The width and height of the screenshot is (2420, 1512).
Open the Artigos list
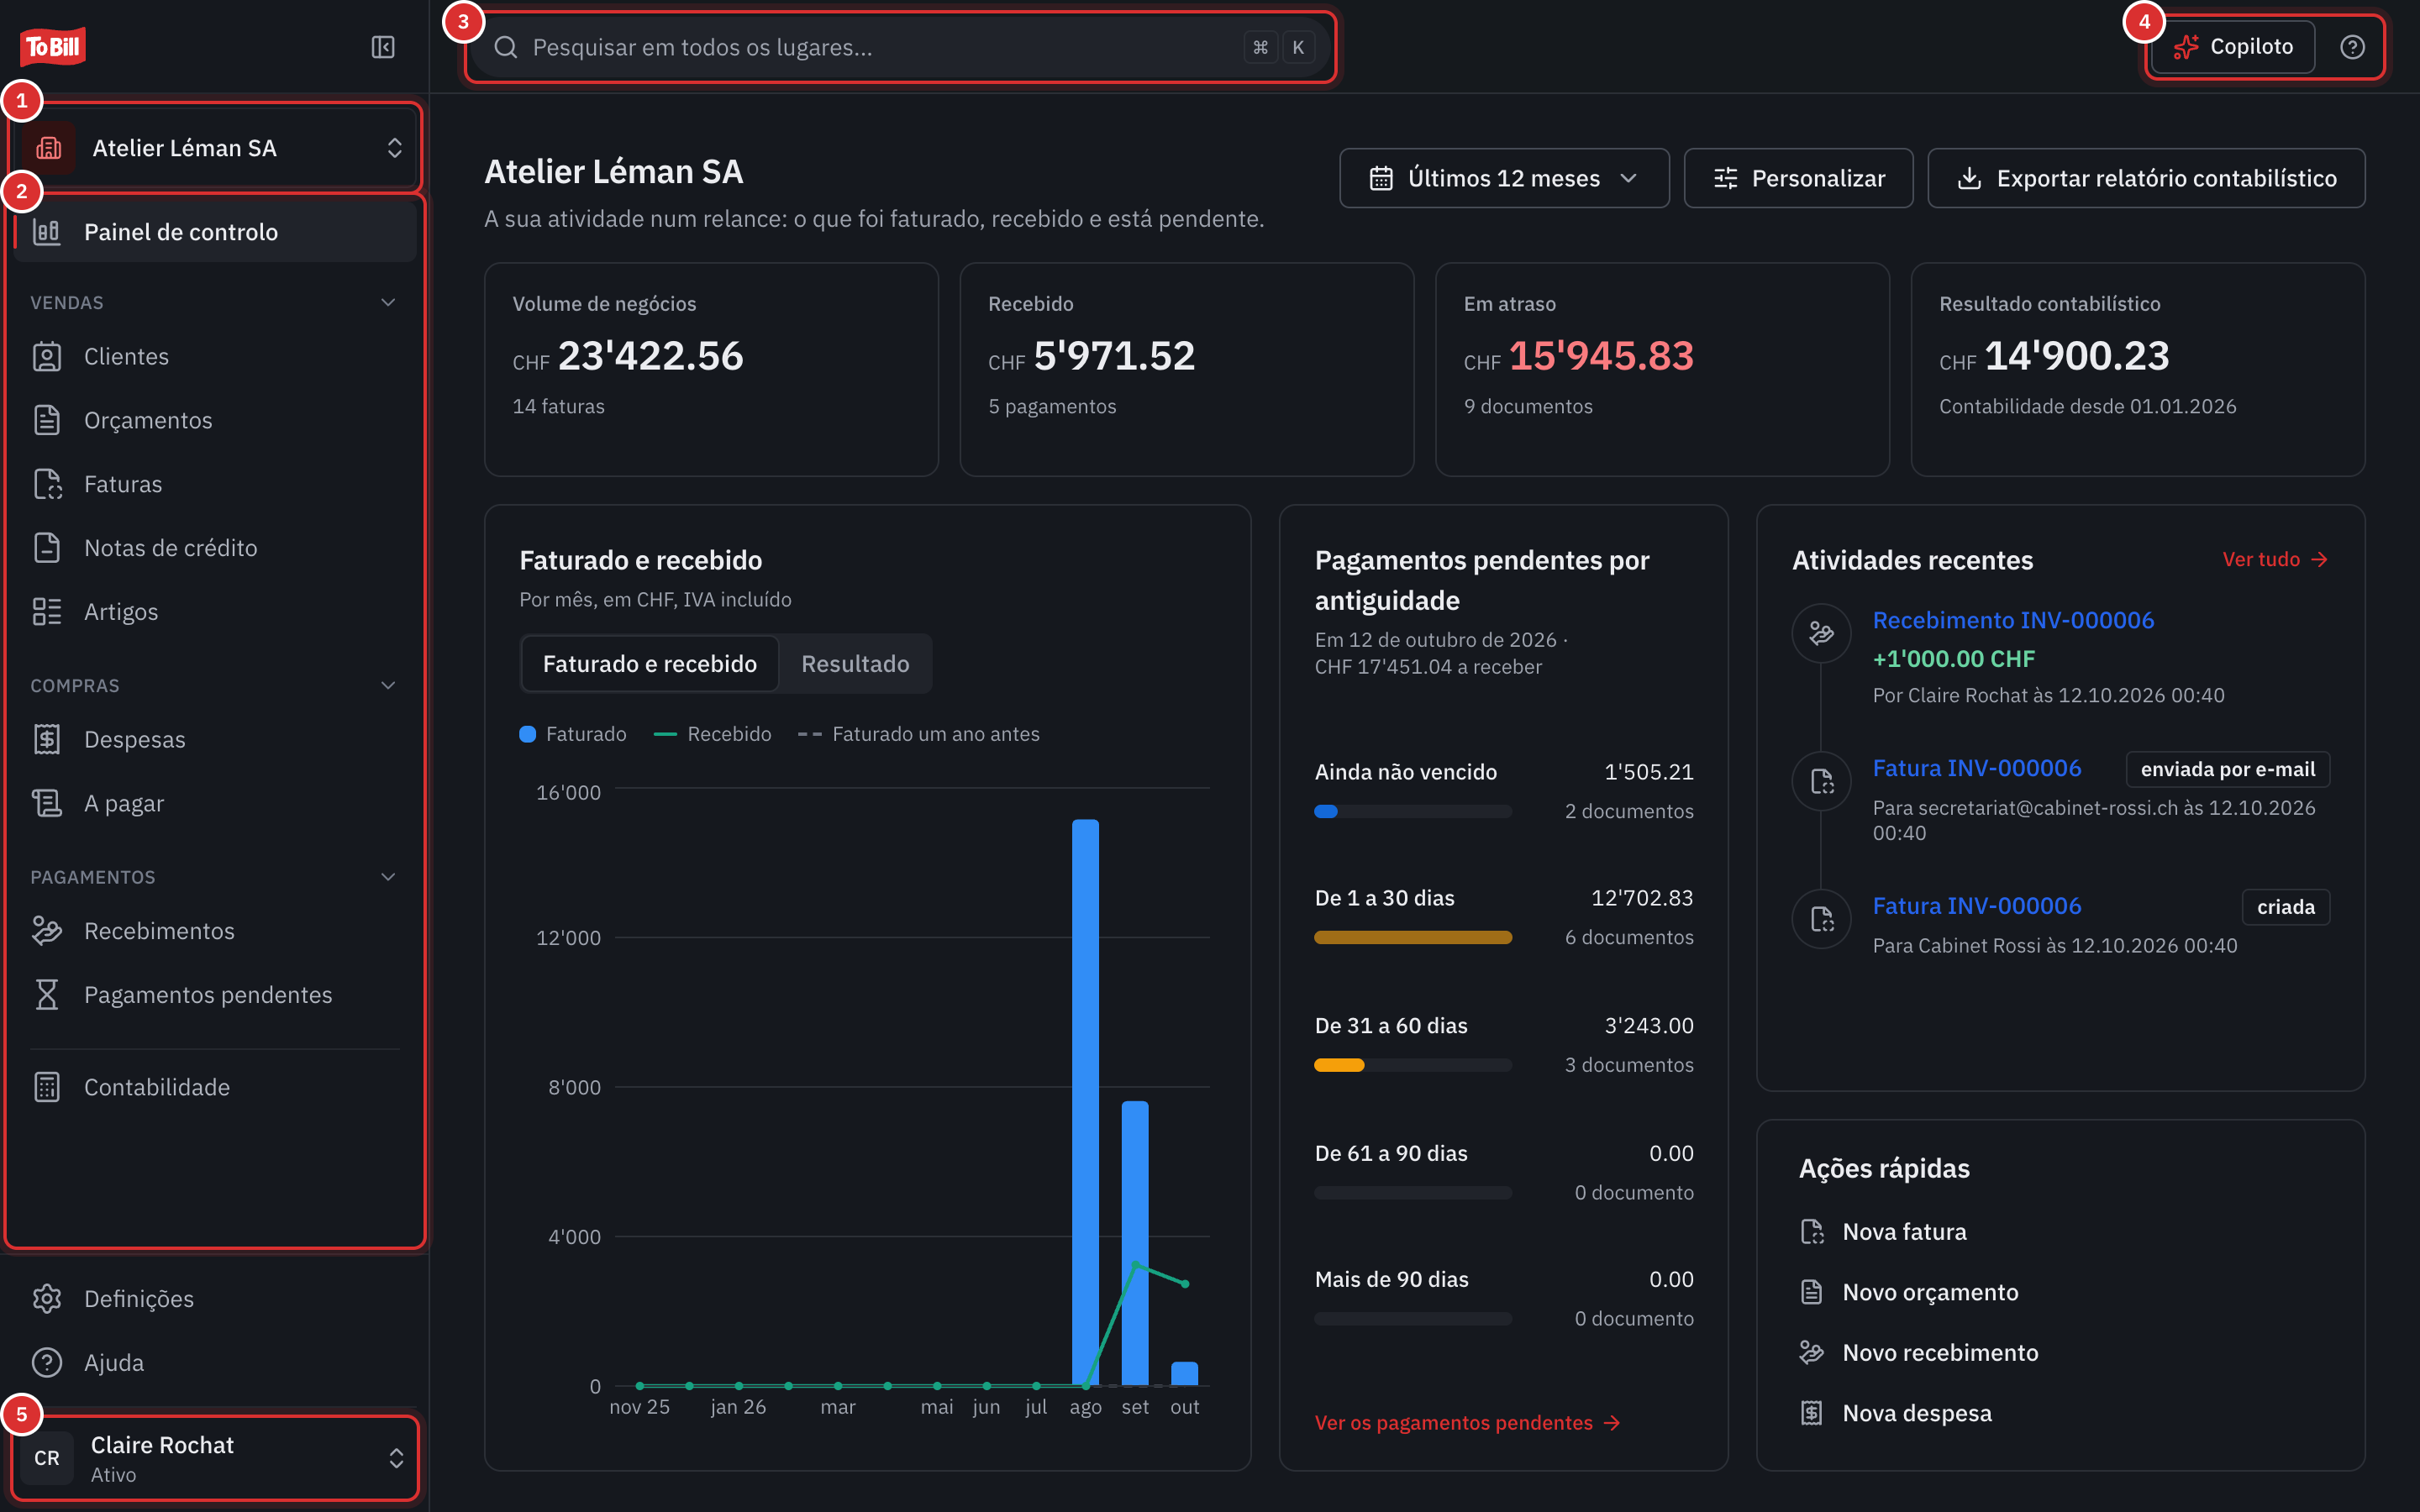tap(215, 612)
